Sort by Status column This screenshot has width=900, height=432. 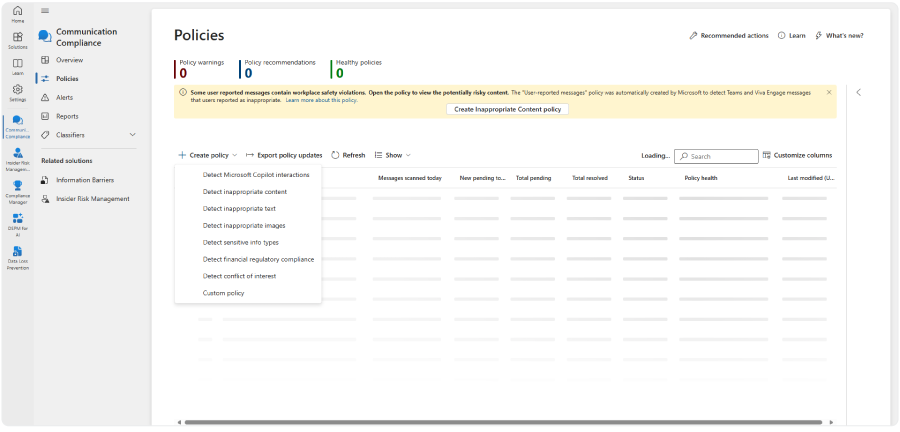(x=636, y=178)
